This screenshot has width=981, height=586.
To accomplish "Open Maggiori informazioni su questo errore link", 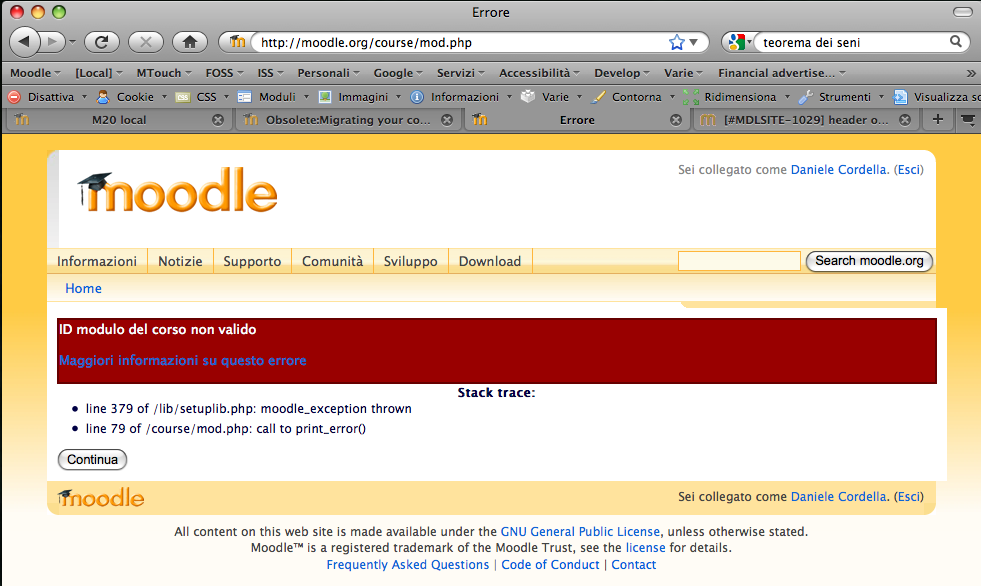I will (x=183, y=360).
